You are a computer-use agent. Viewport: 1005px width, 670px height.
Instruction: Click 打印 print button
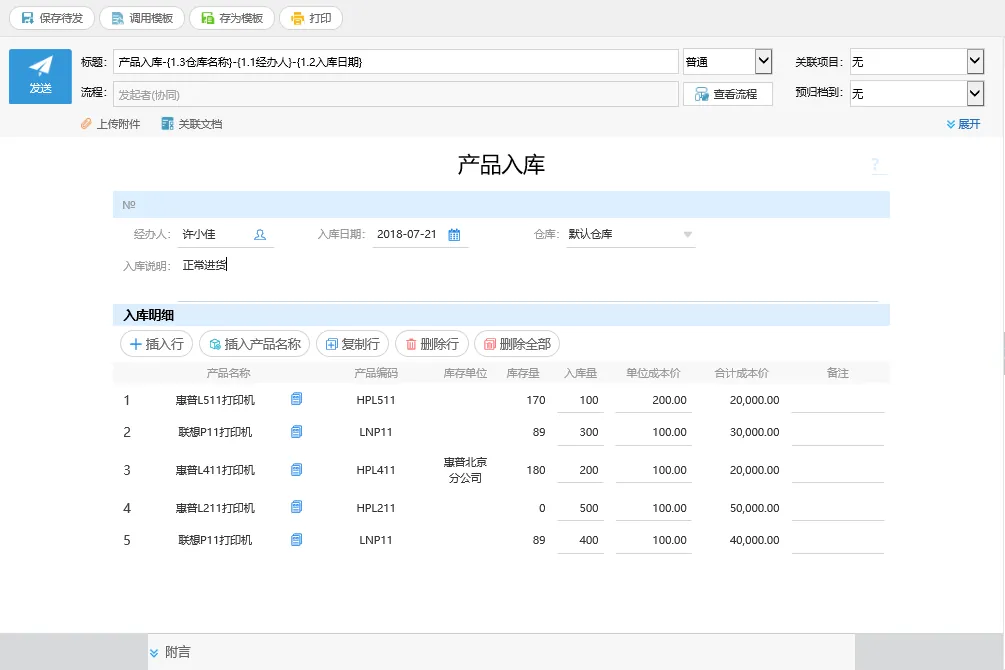311,18
